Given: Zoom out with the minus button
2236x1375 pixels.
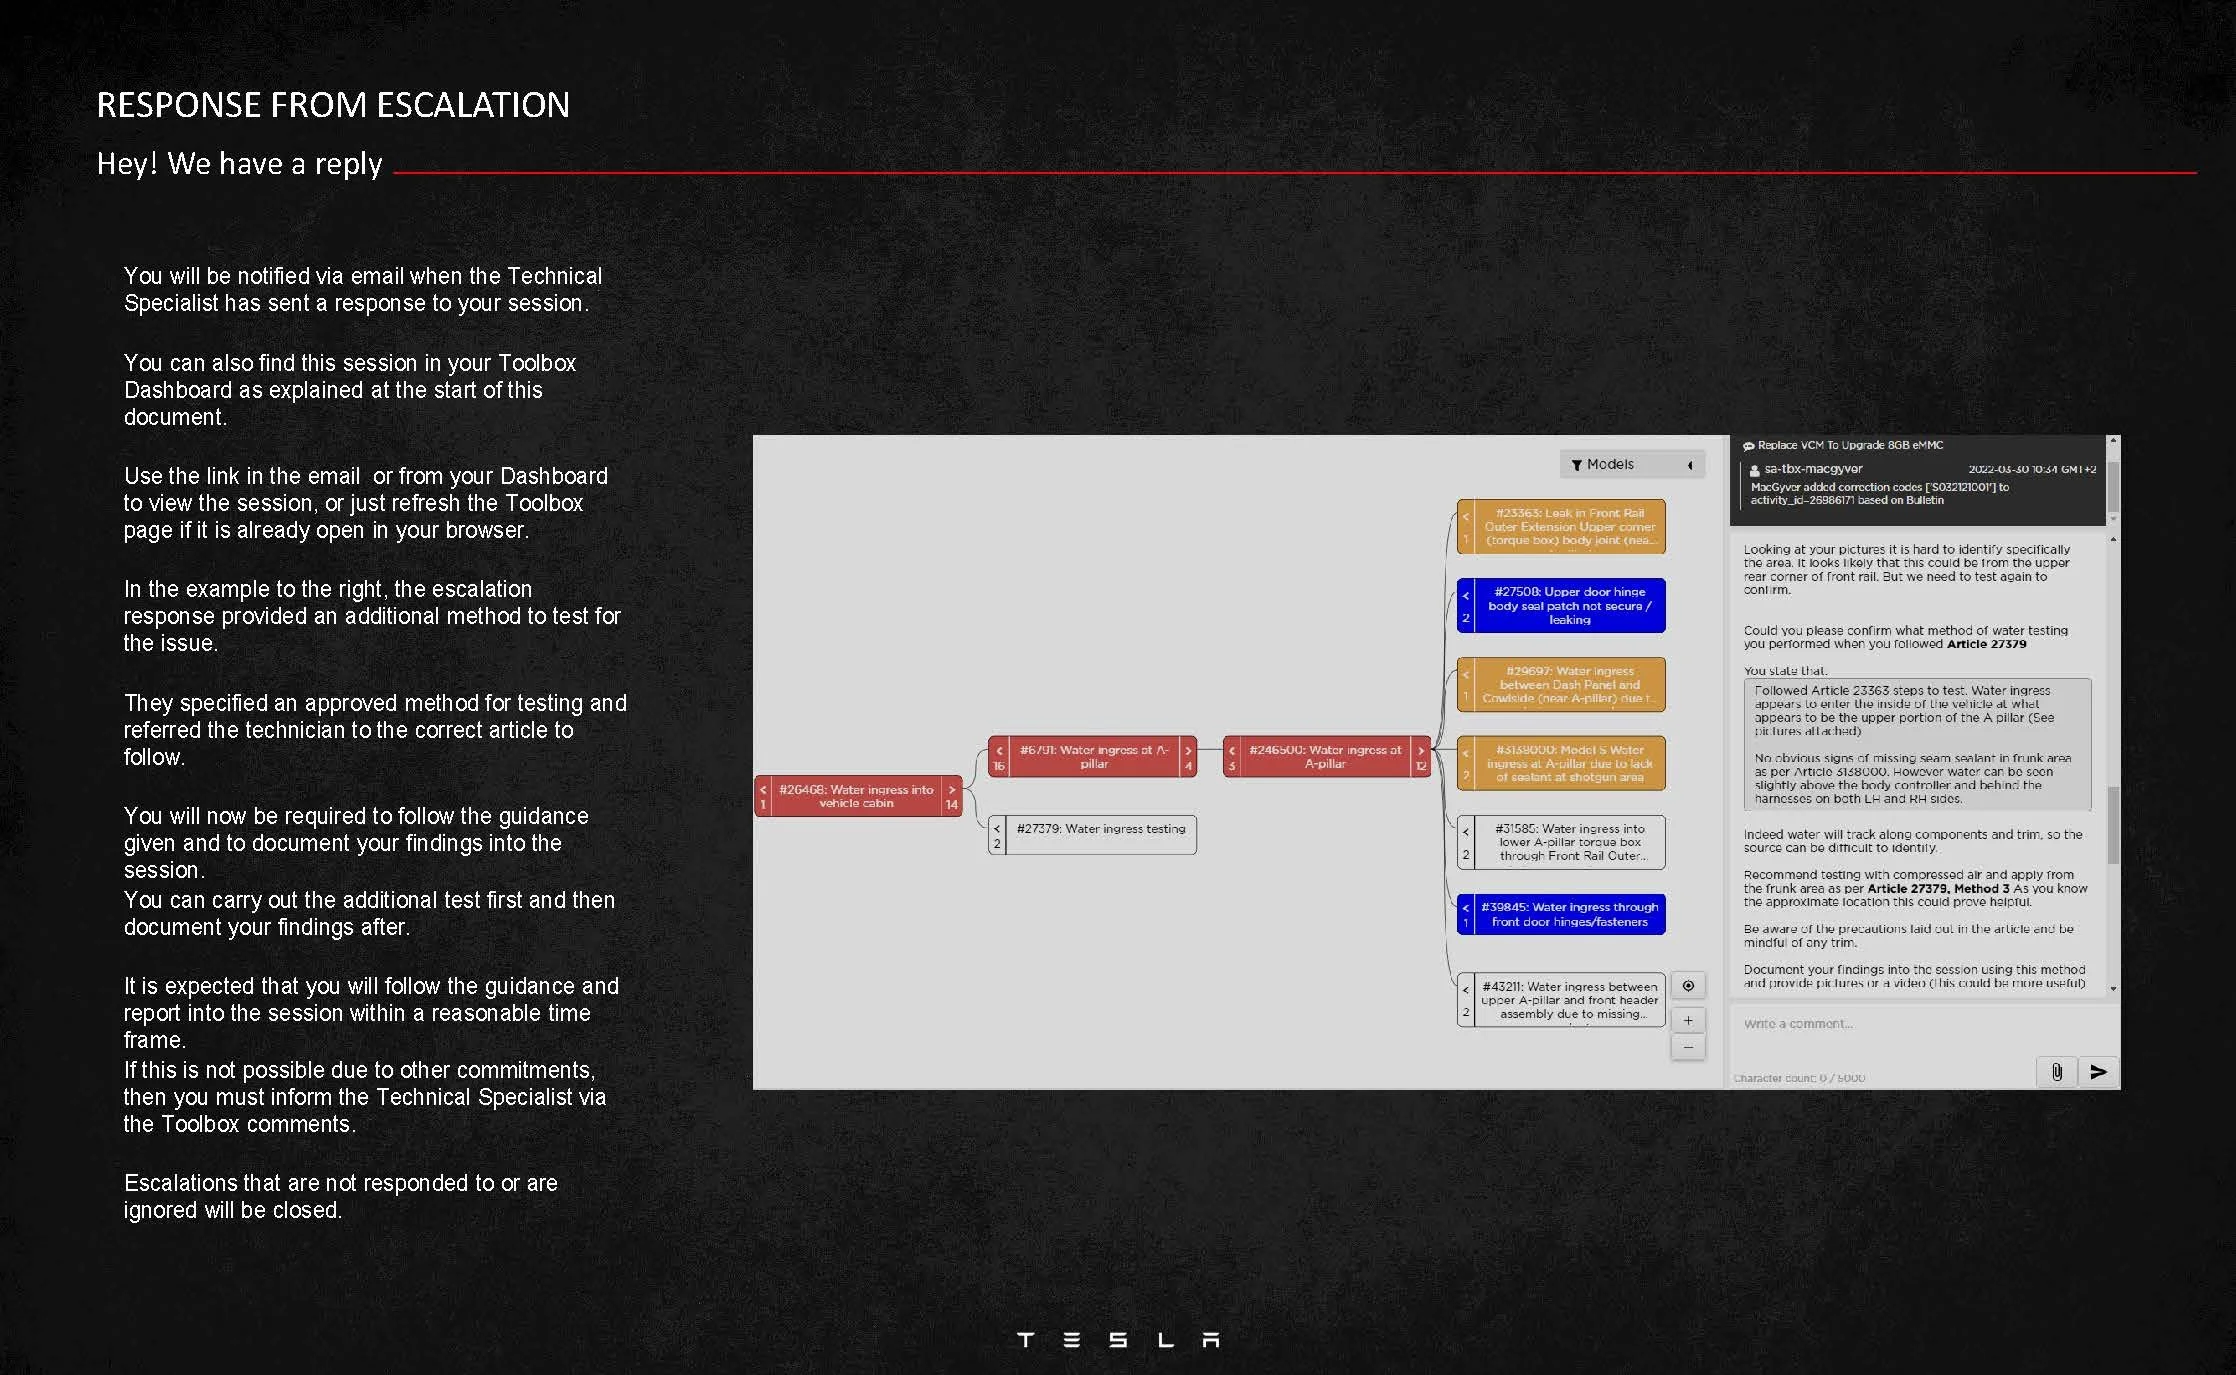Looking at the screenshot, I should click(x=1688, y=1047).
